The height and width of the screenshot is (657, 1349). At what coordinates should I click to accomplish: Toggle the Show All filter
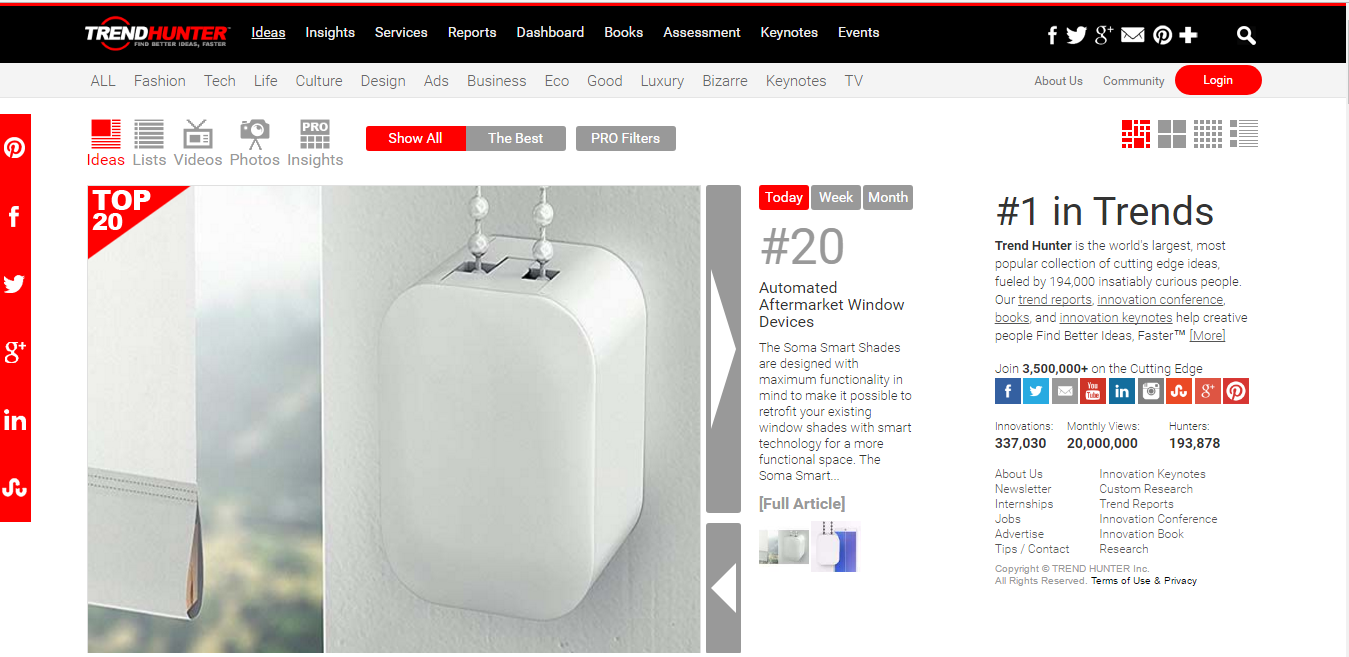pyautogui.click(x=415, y=138)
